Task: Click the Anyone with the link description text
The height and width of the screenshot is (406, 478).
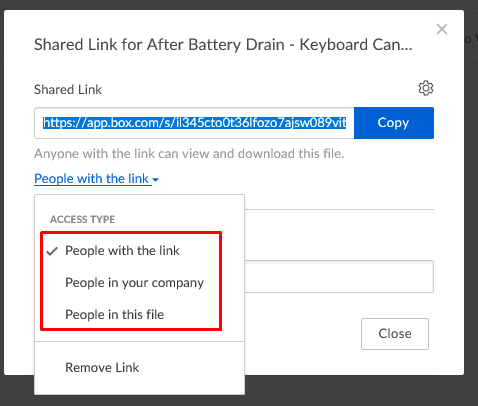Action: point(189,154)
